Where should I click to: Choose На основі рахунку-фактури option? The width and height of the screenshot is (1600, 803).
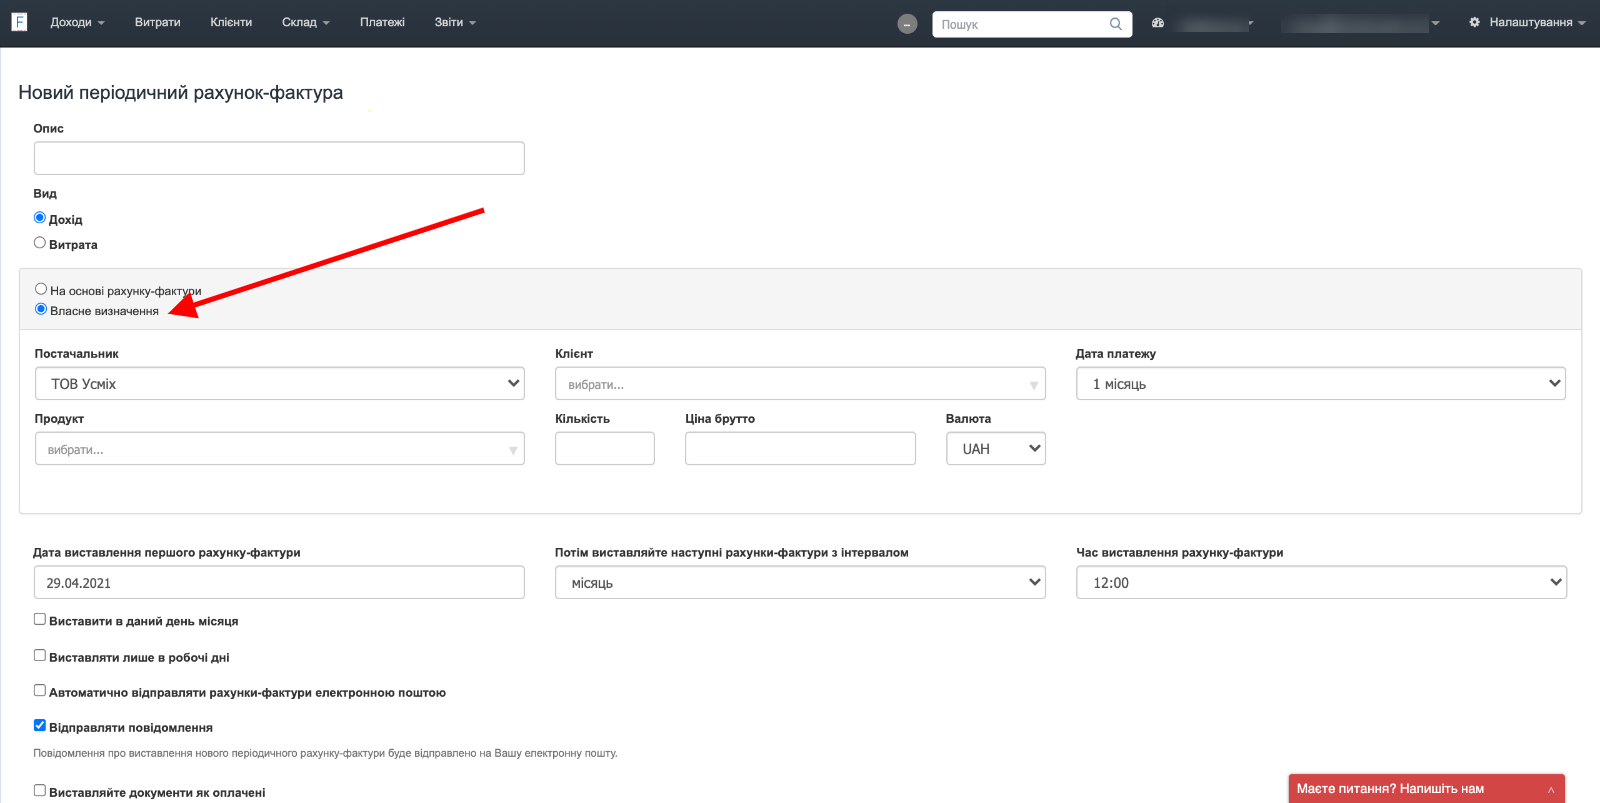[41, 289]
